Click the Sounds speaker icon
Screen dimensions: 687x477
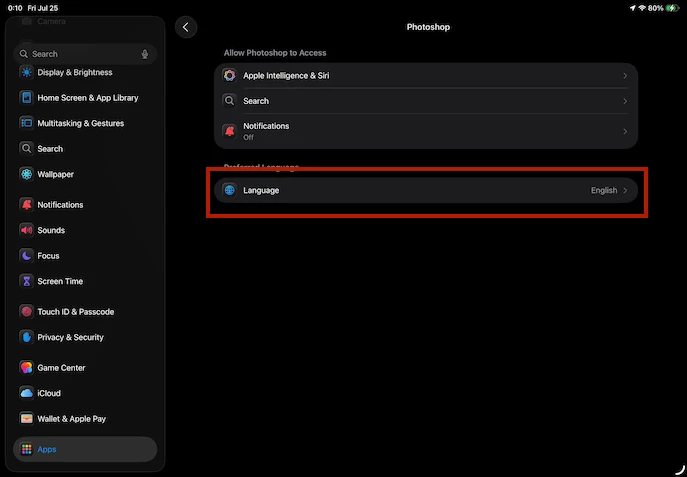[26, 230]
